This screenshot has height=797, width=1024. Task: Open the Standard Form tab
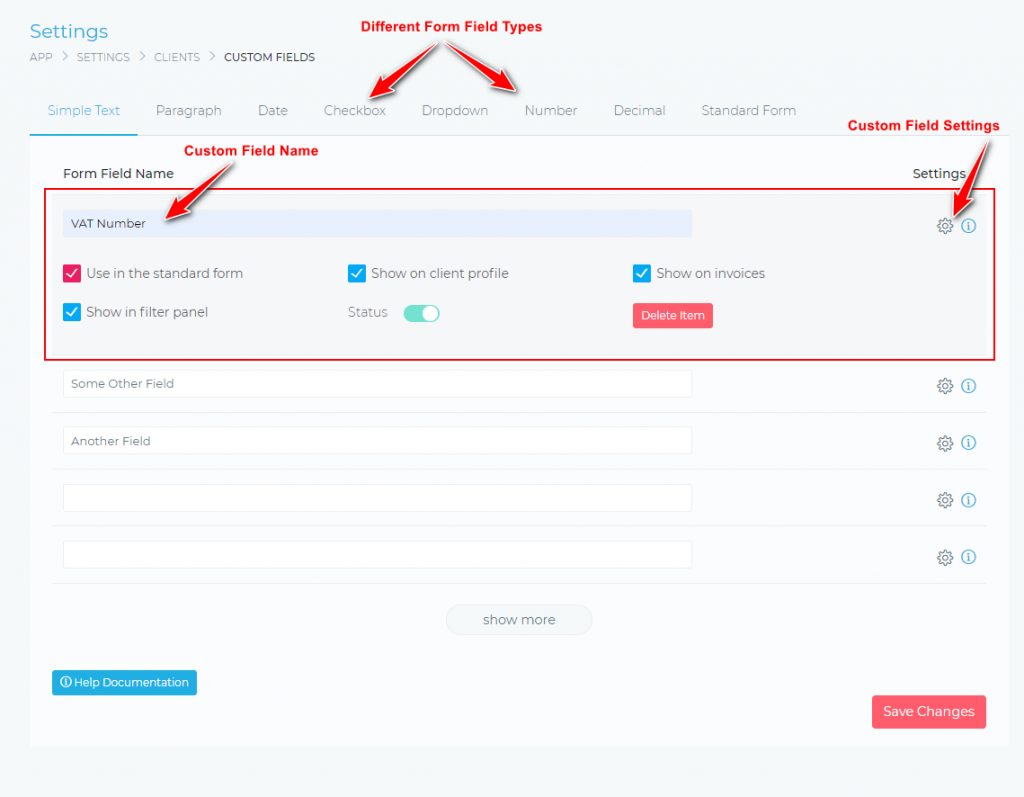tap(748, 110)
